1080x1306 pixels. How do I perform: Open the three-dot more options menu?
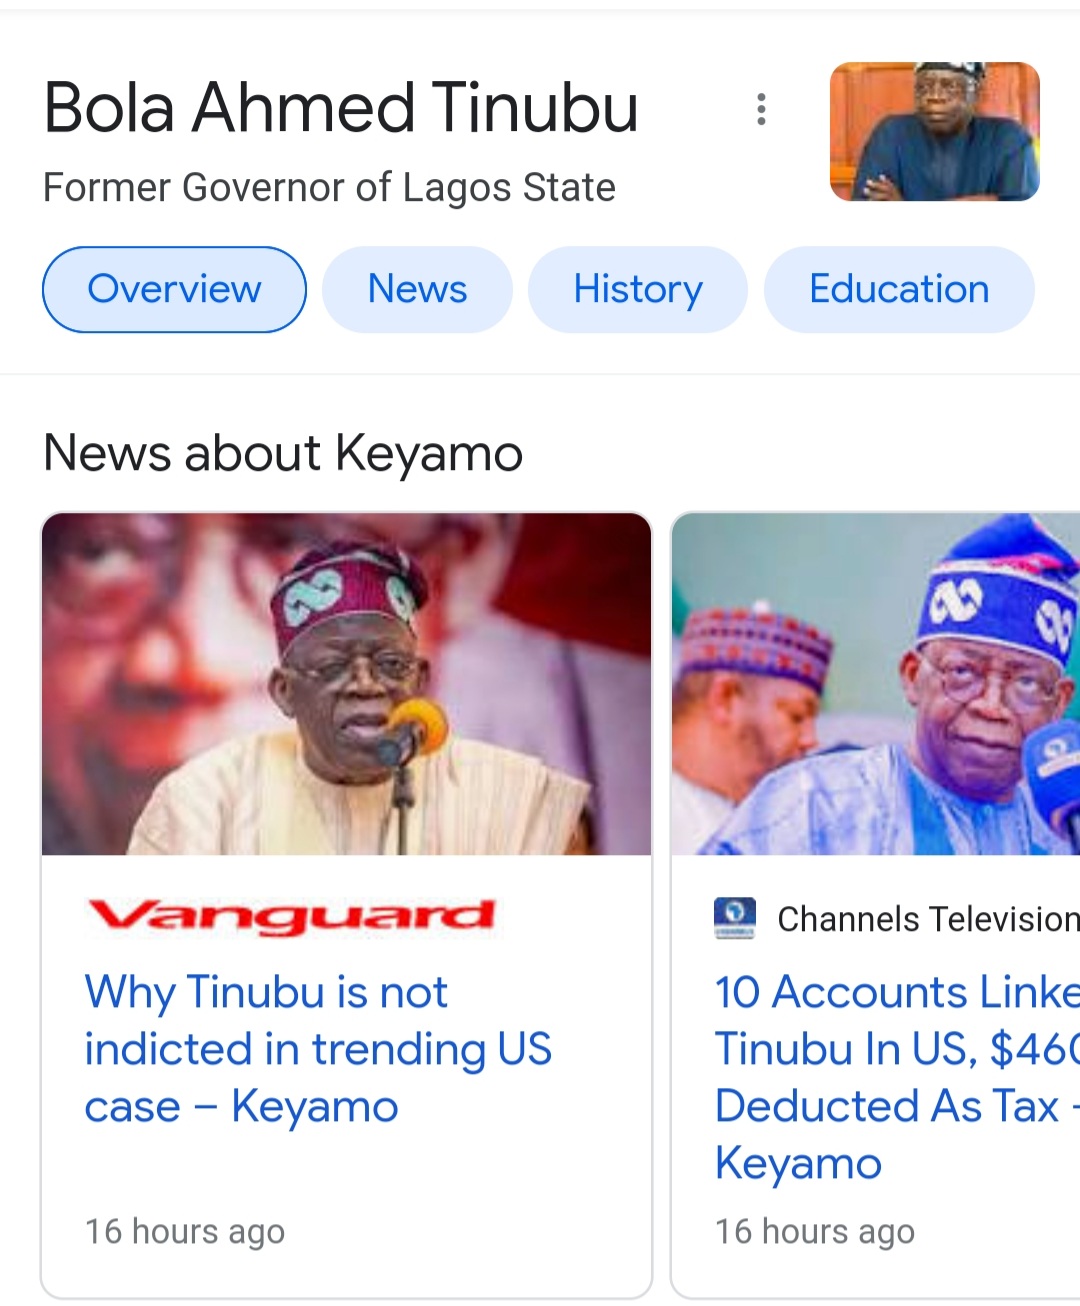coord(761,109)
